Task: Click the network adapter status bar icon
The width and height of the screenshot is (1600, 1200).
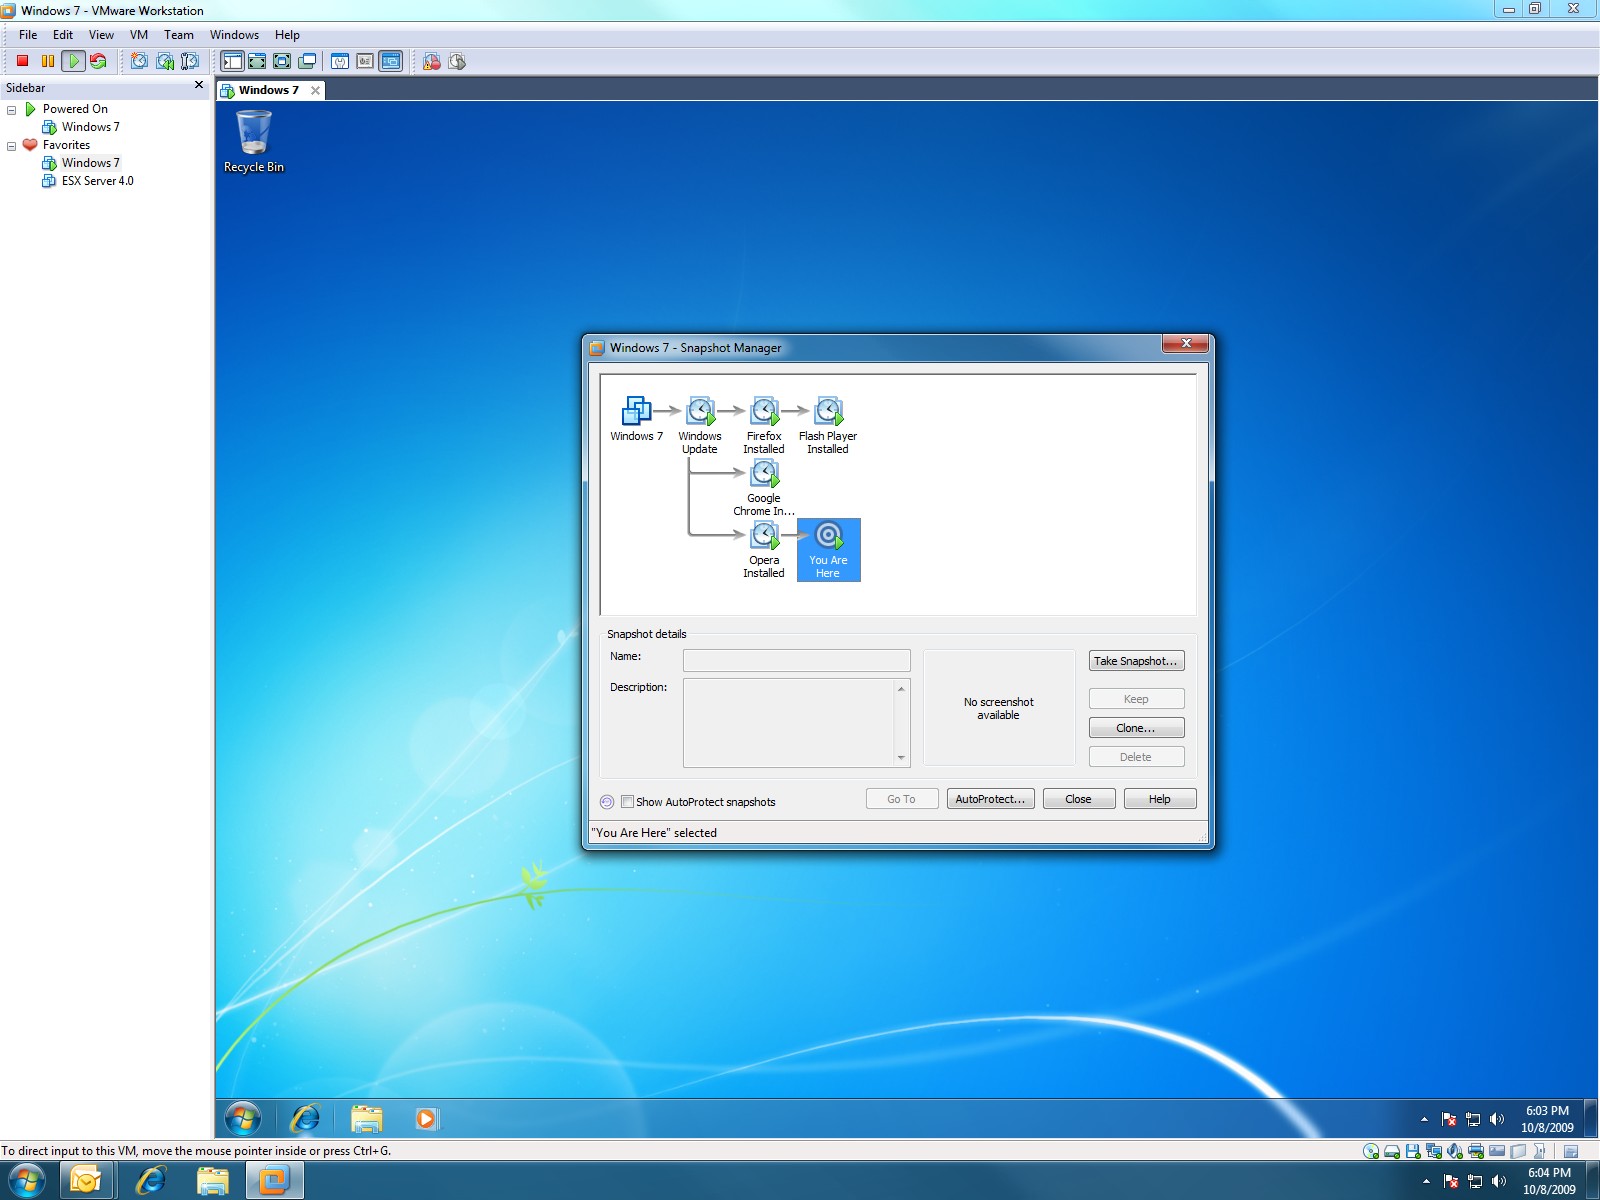Action: click(1434, 1152)
